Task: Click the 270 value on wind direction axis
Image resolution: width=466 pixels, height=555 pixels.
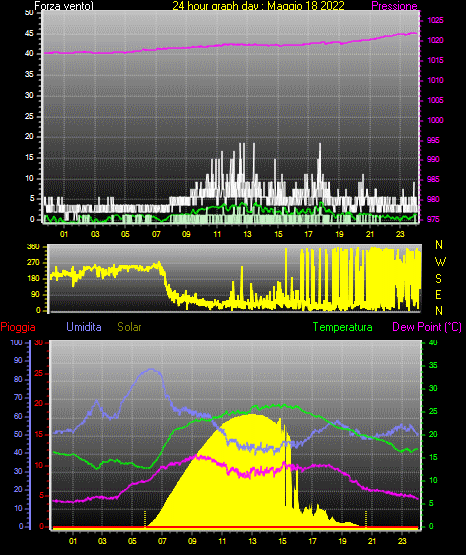Action: [33, 263]
